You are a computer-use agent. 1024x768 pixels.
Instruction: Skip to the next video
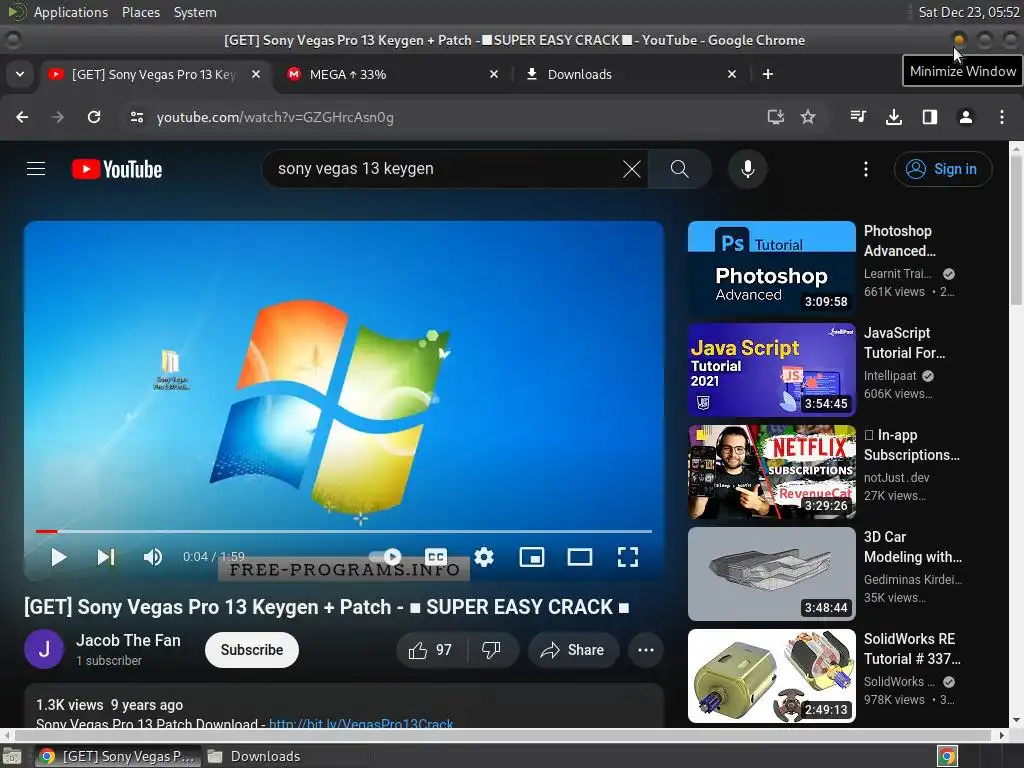click(x=106, y=557)
